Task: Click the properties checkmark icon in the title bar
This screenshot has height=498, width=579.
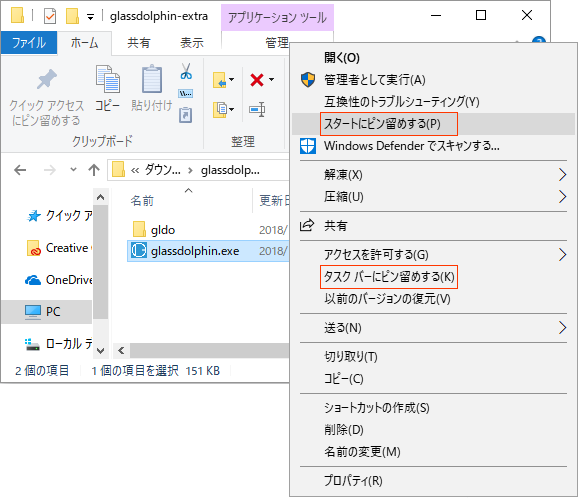Action: tap(50, 16)
